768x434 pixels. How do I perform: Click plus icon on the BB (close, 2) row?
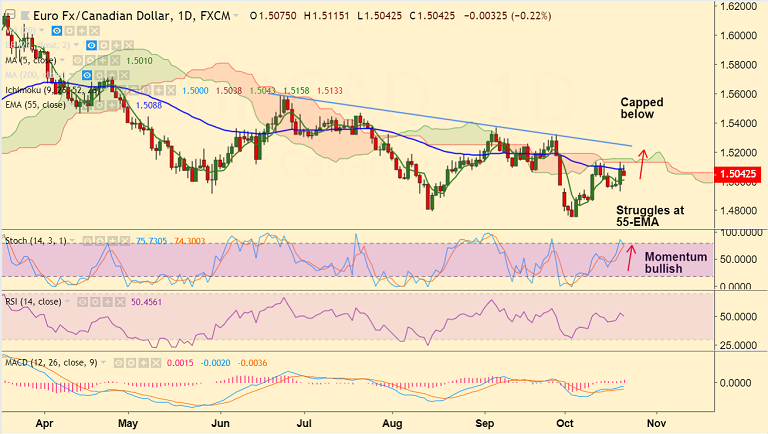pos(116,46)
